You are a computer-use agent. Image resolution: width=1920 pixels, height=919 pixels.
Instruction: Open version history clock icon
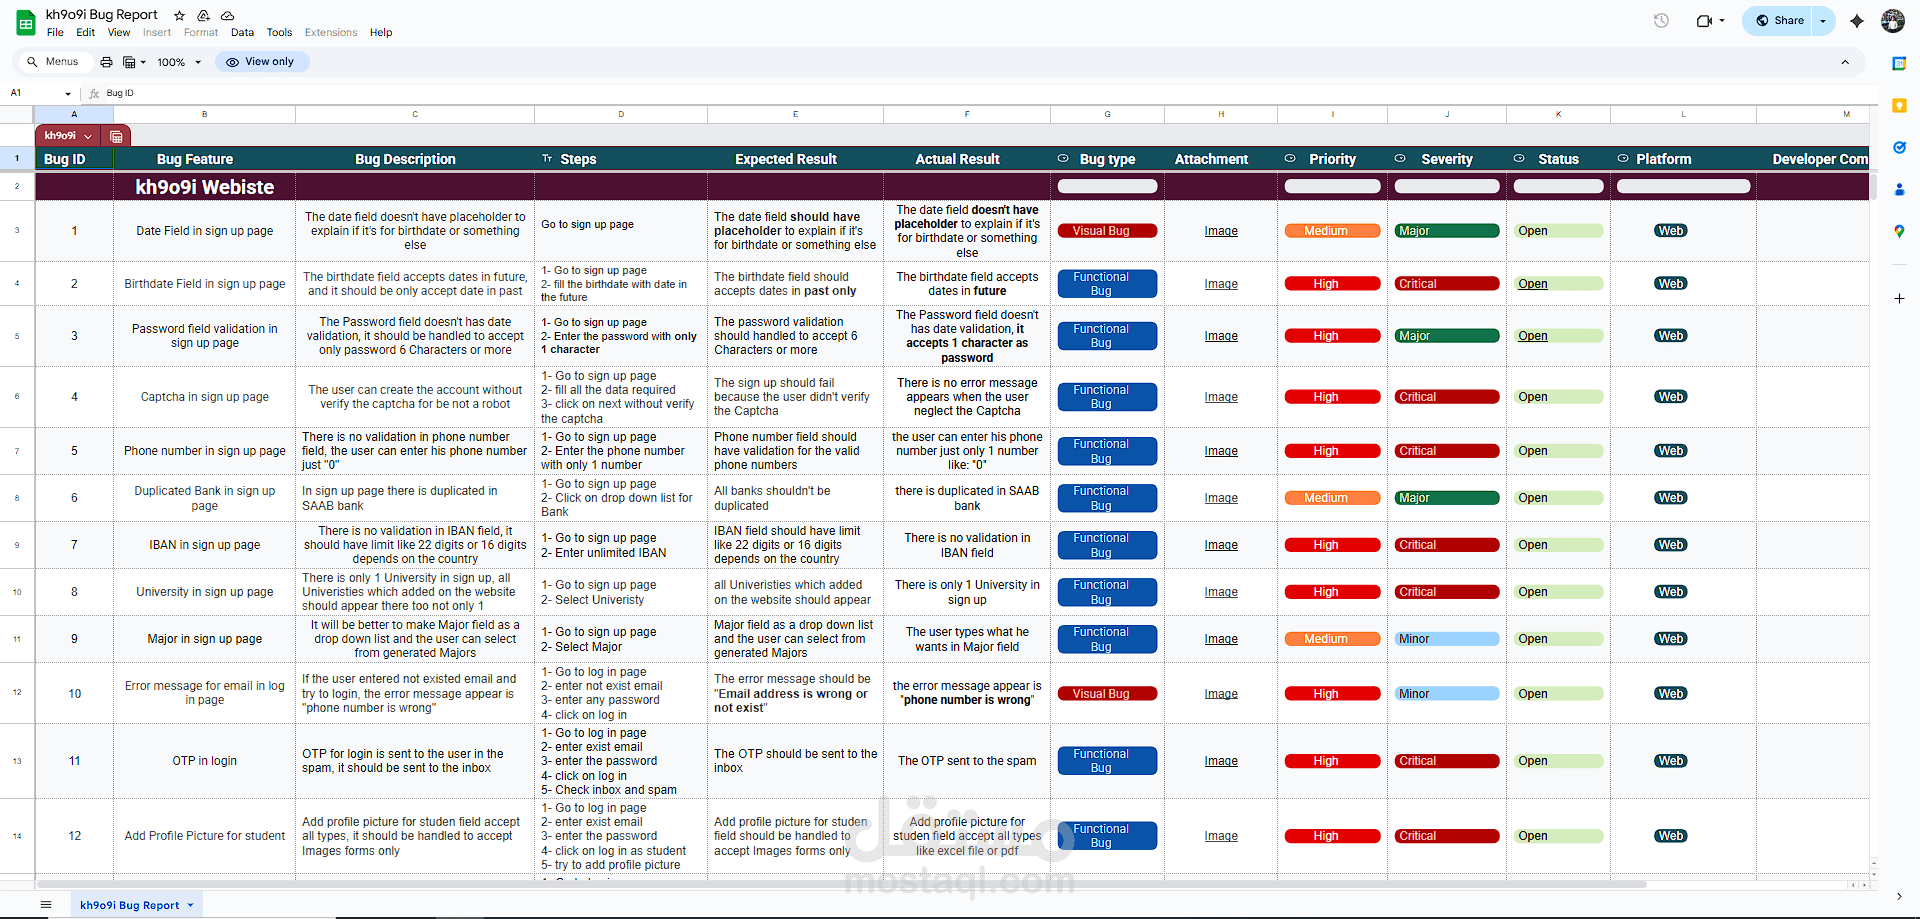click(1661, 20)
